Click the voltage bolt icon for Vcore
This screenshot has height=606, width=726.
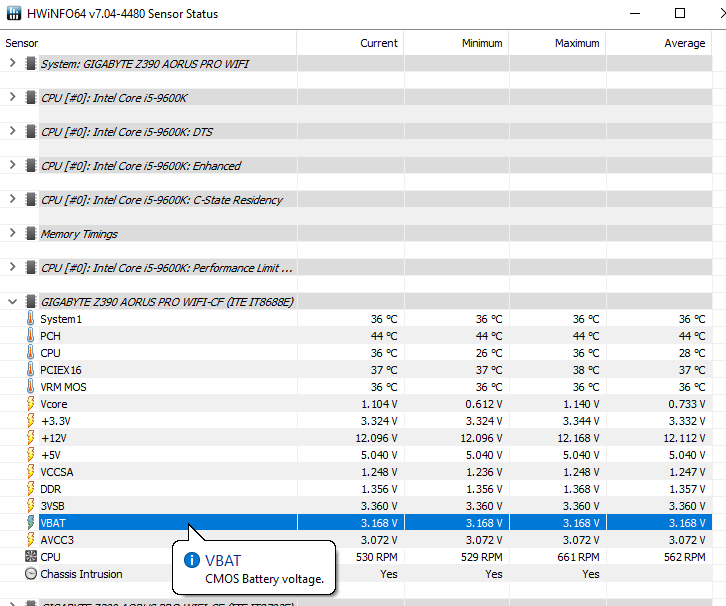click(31, 404)
